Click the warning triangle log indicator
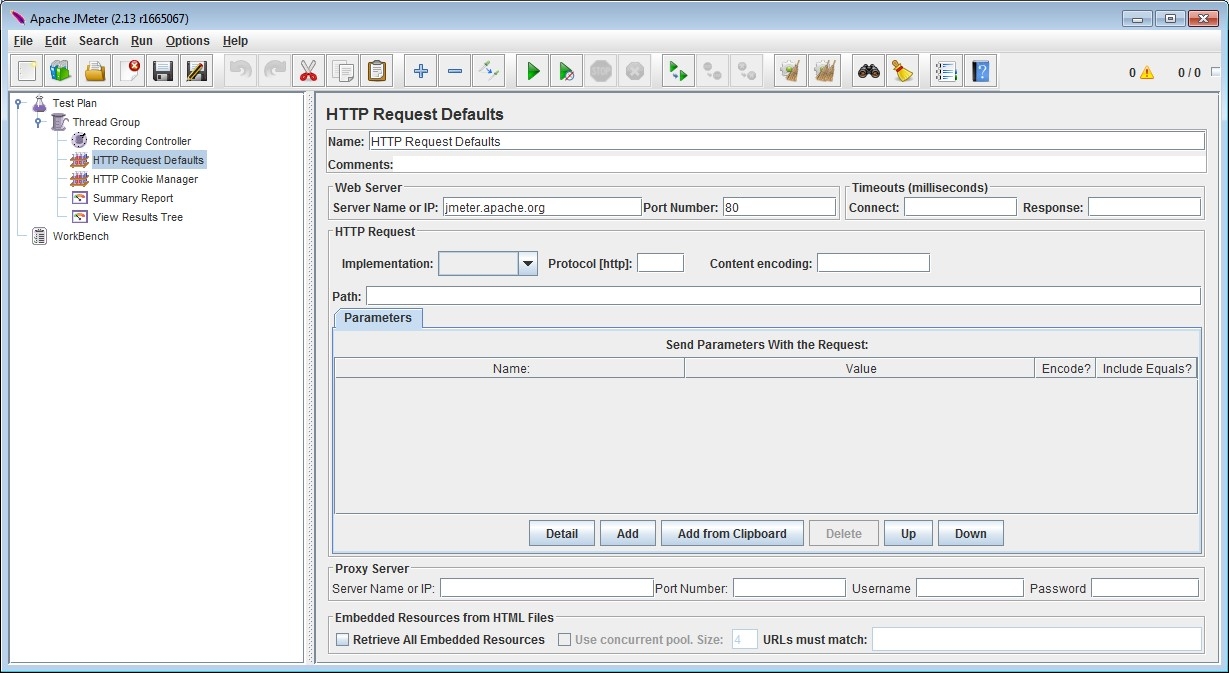Screen dimensions: 1229x673 point(1146,72)
